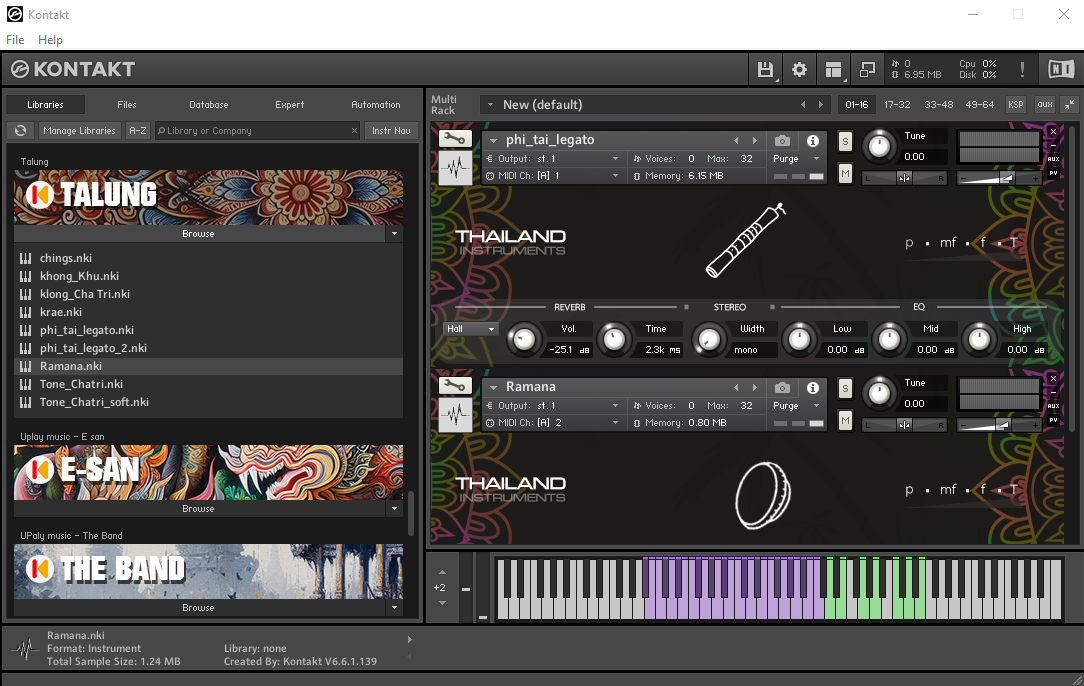Click the reverb Vol. knob
This screenshot has height=686, width=1084.
523,340
